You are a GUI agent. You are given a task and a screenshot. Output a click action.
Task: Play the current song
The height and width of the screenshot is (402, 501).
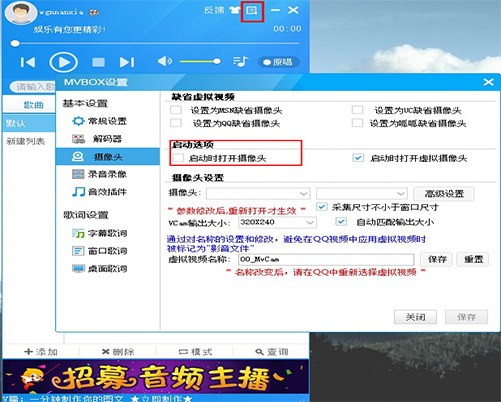pyautogui.click(x=63, y=62)
